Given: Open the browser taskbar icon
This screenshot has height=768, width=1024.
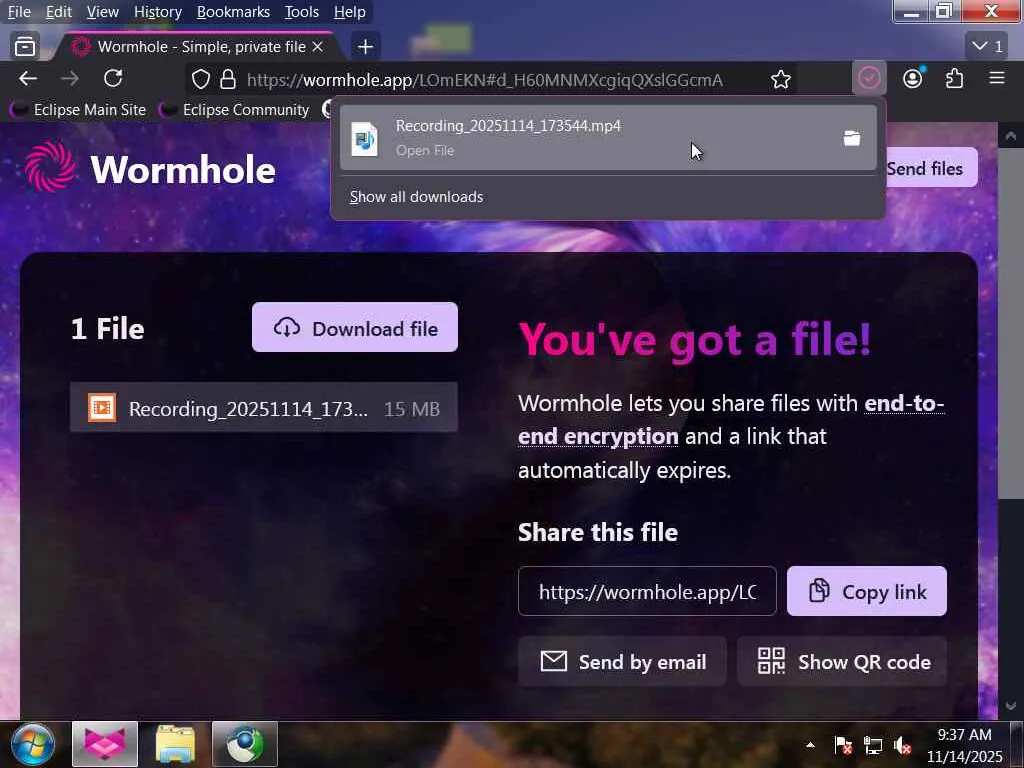Looking at the screenshot, I should pos(104,744).
